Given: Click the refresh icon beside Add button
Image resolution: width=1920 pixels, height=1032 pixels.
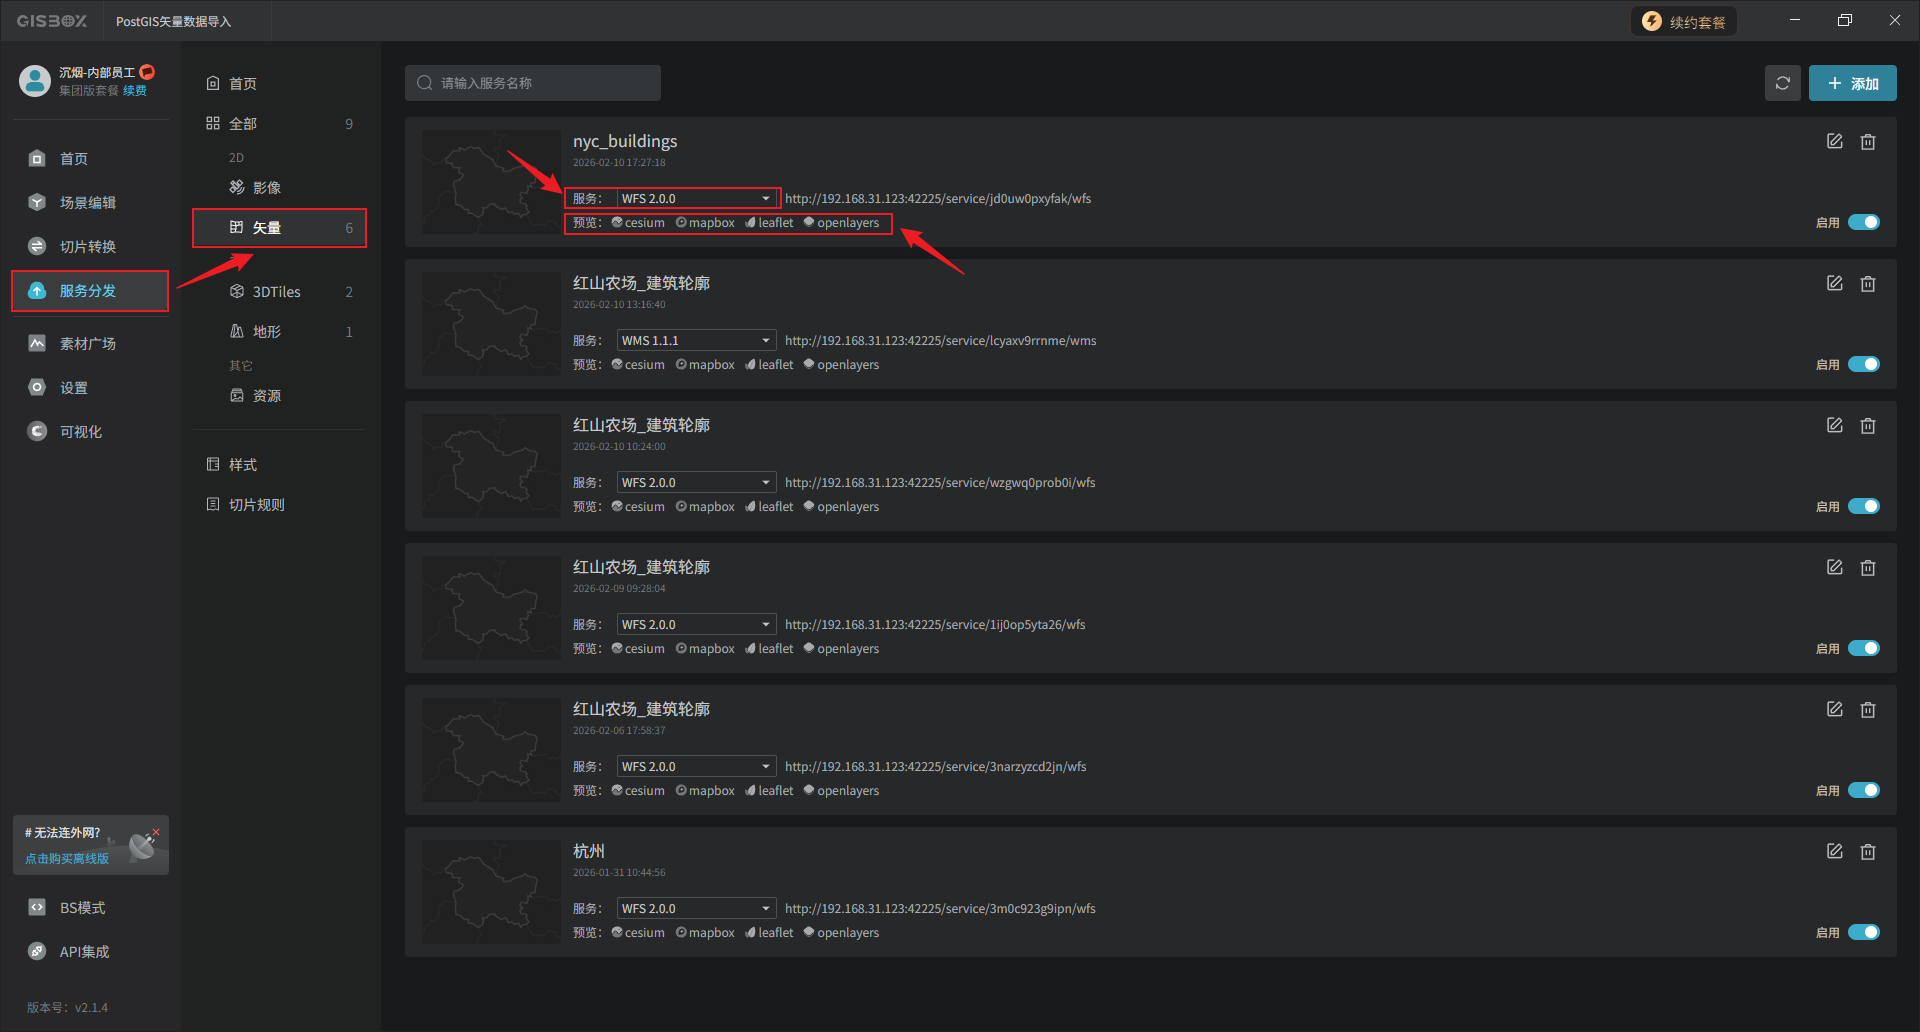Looking at the screenshot, I should coord(1782,83).
